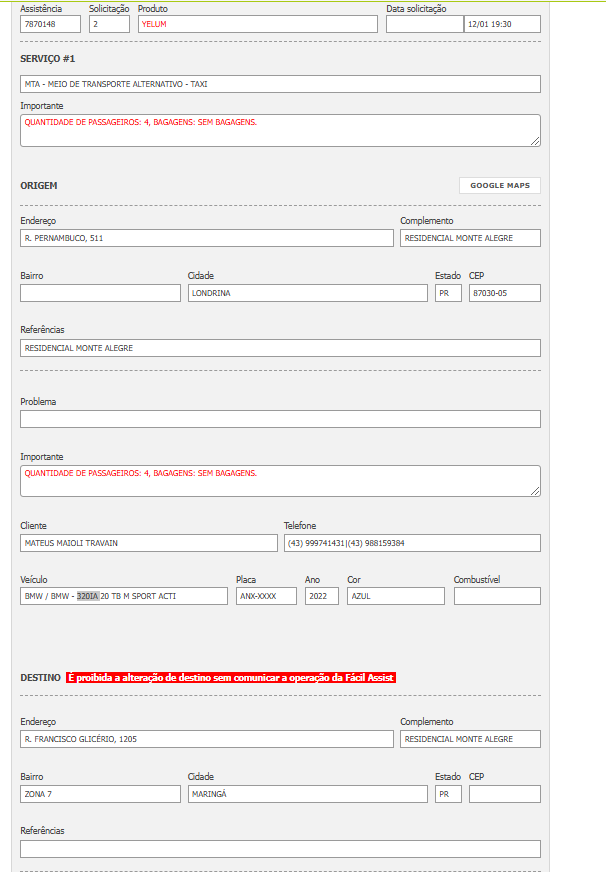Click the Ano field showing 2022
Image resolution: width=606 pixels, height=872 pixels.
tap(322, 596)
